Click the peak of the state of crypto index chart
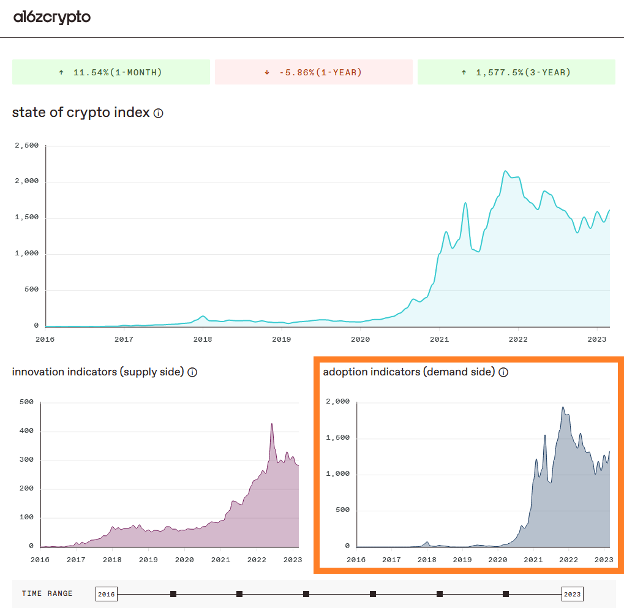This screenshot has width=624, height=614. click(x=507, y=172)
